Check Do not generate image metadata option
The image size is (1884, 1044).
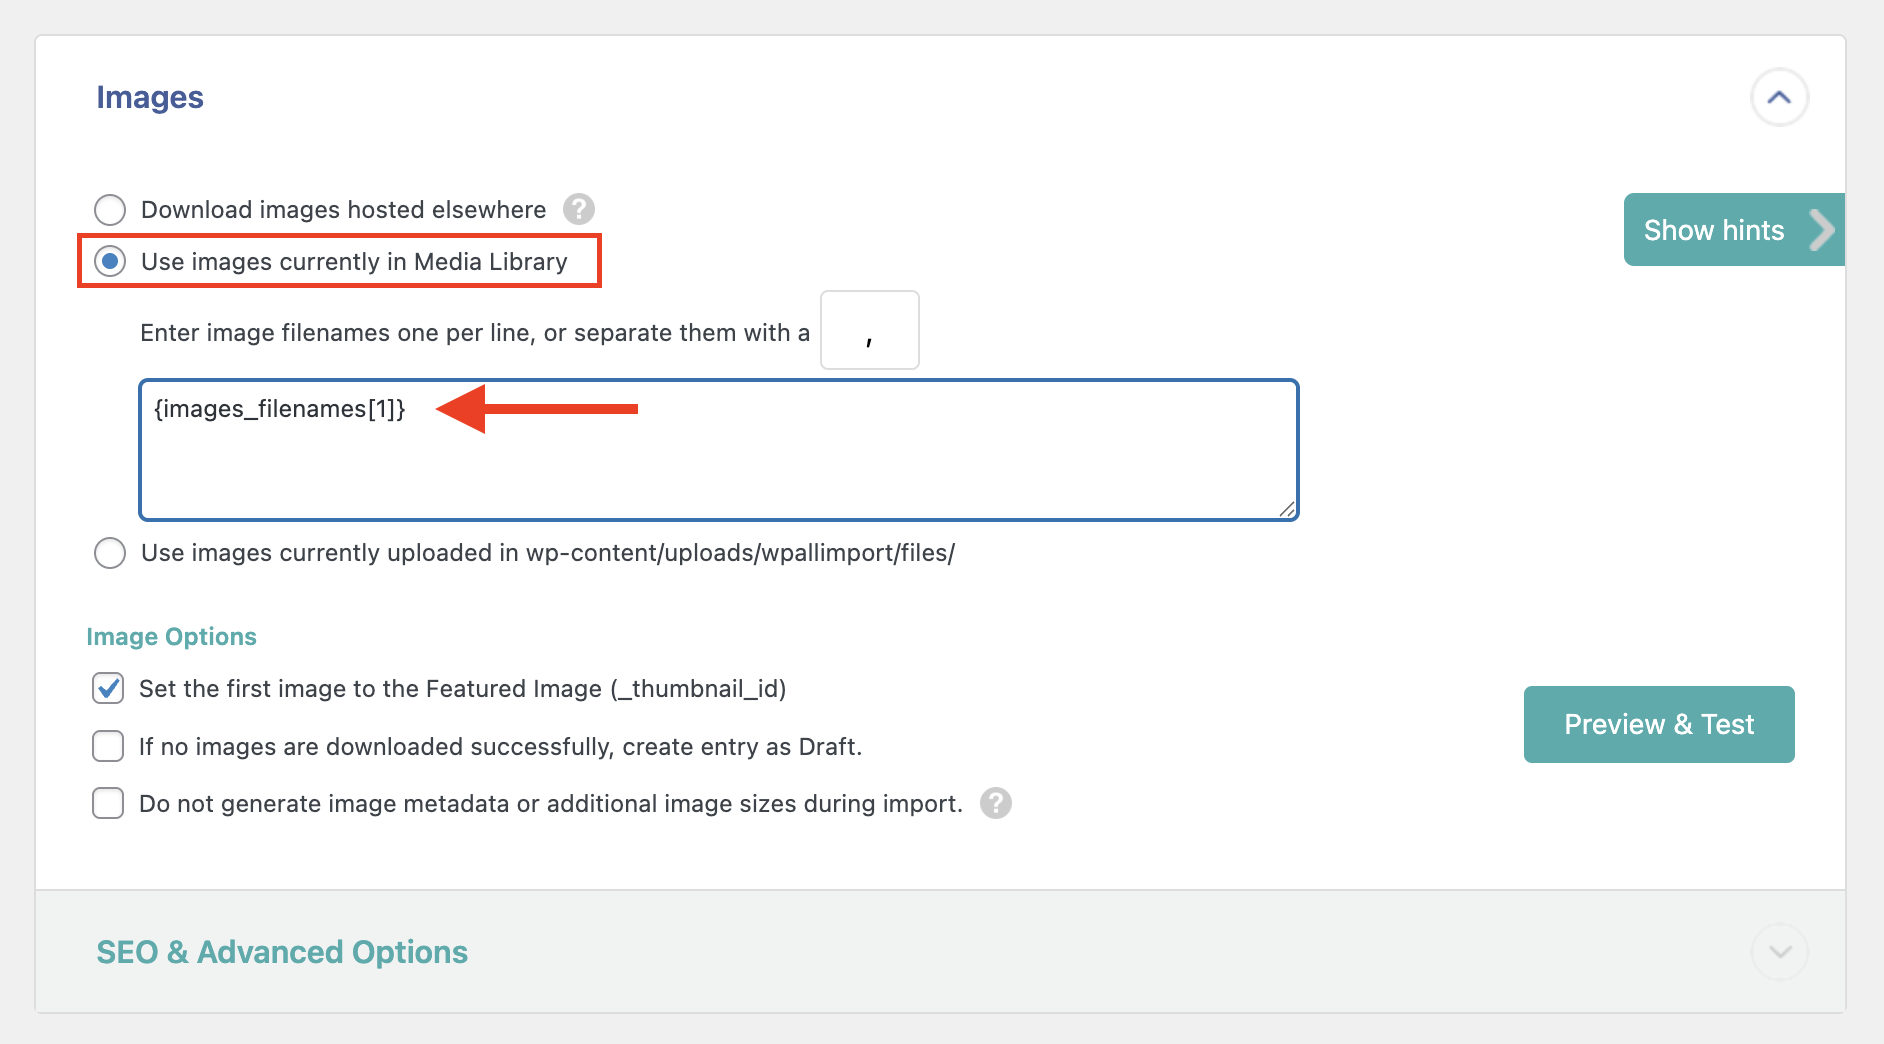pyautogui.click(x=108, y=804)
